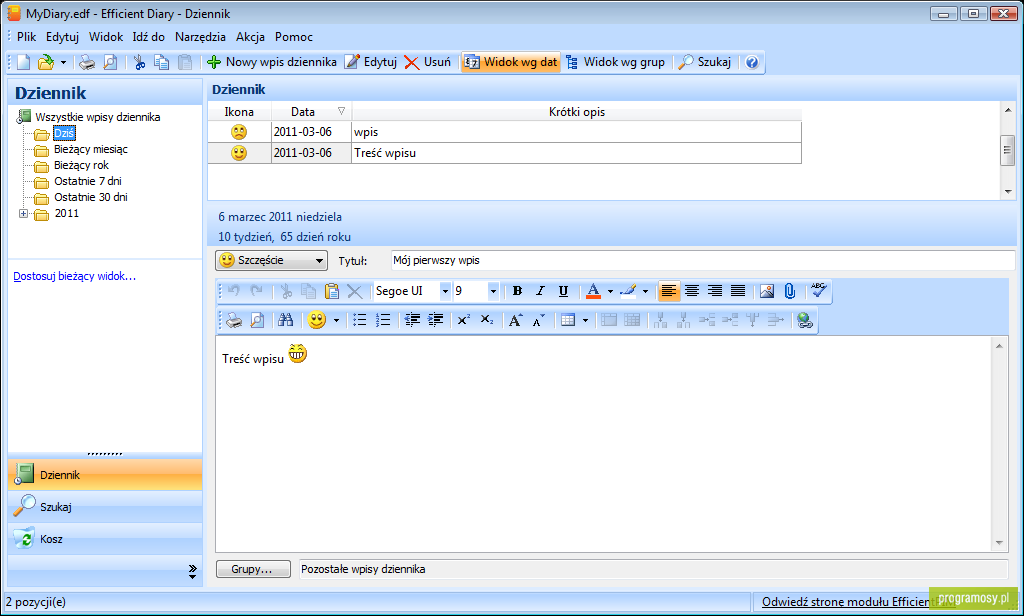Screen dimensions: 1024x616
Task: Toggle bold formatting
Action: click(x=517, y=291)
